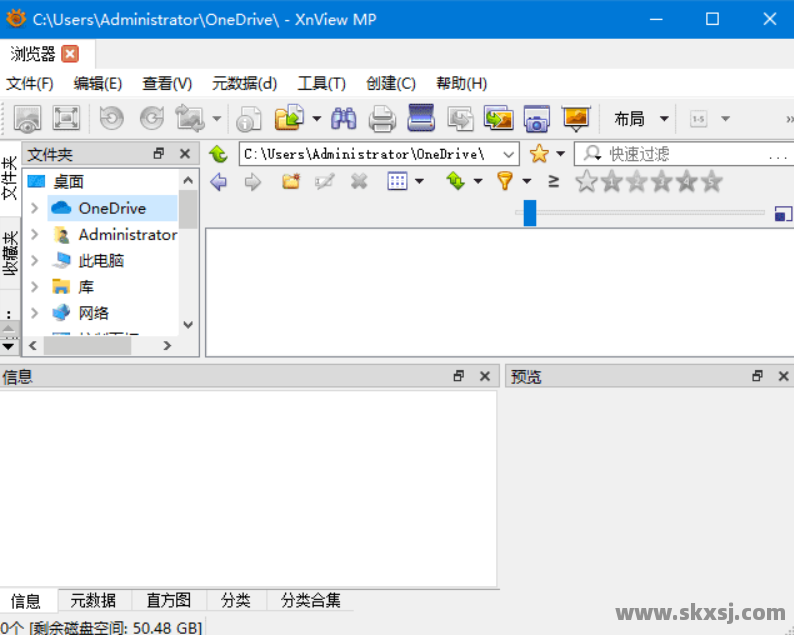Switch to the 直方图 tab
Viewport: 794px width, 635px height.
pos(168,600)
